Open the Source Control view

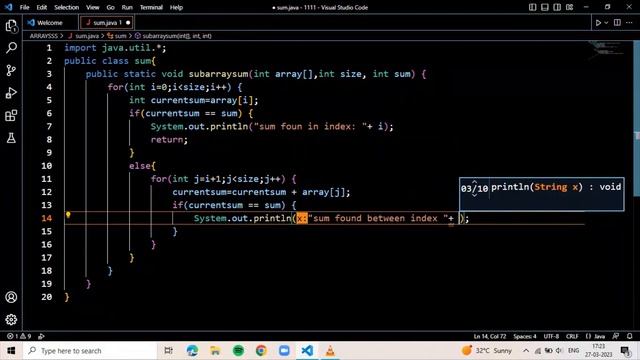[x=11, y=70]
